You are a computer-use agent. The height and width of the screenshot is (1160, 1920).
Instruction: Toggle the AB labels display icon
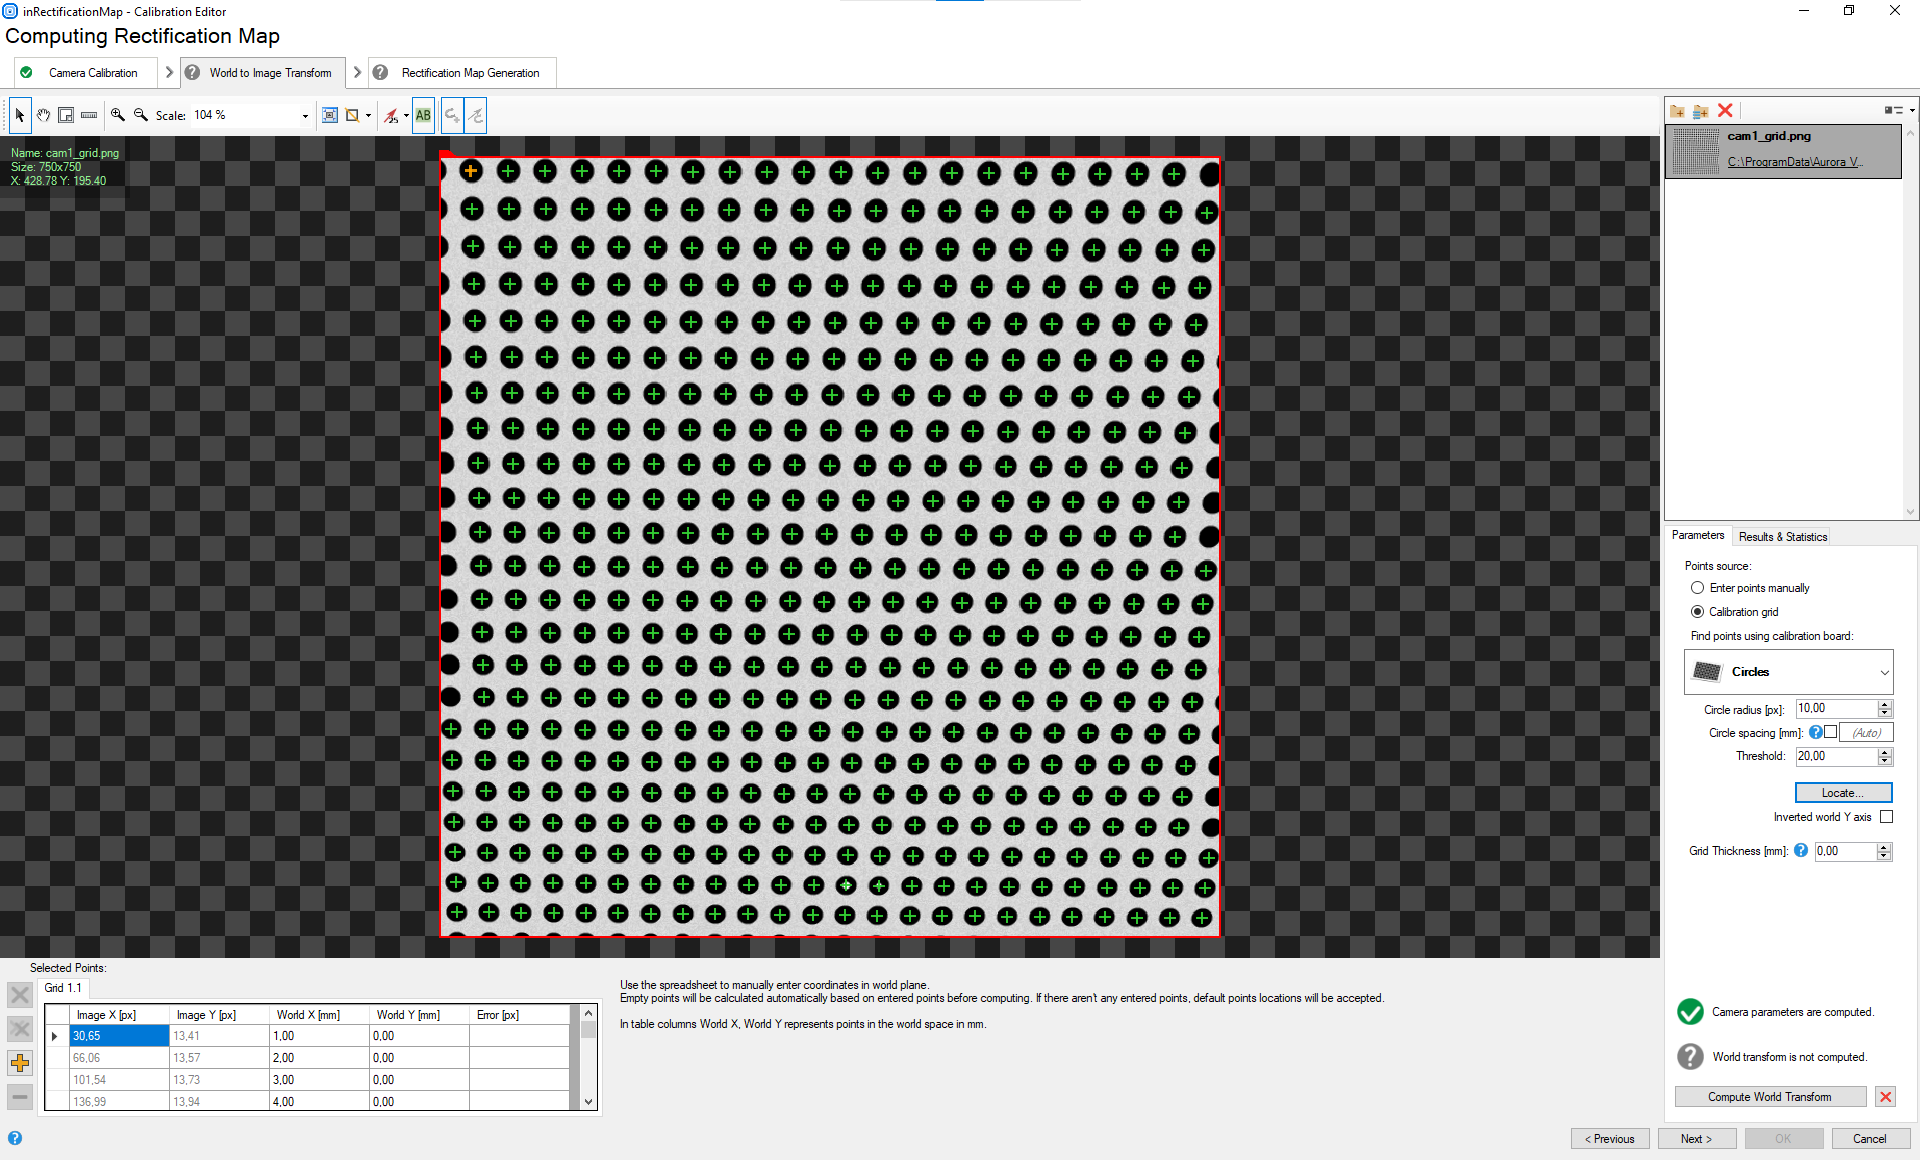423,115
